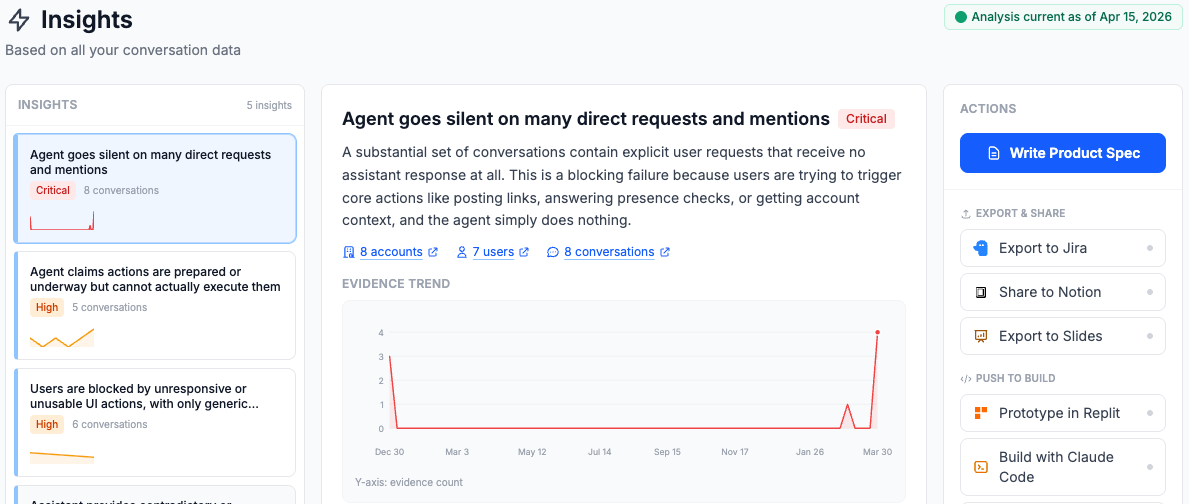This screenshot has height=504, width=1189.
Task: Click the person icon beside 7 users
Action: pos(461,252)
